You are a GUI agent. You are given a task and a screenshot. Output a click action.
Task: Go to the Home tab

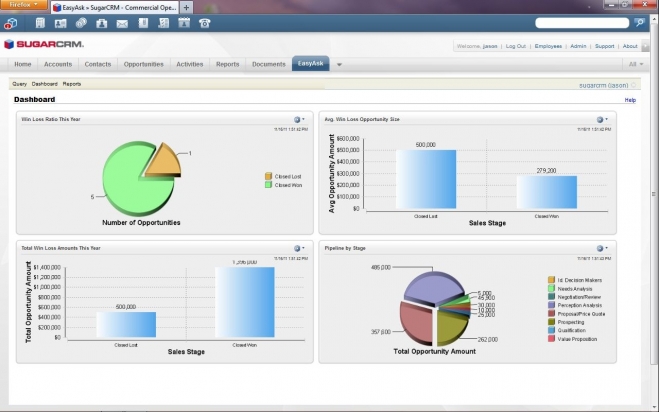coord(23,64)
